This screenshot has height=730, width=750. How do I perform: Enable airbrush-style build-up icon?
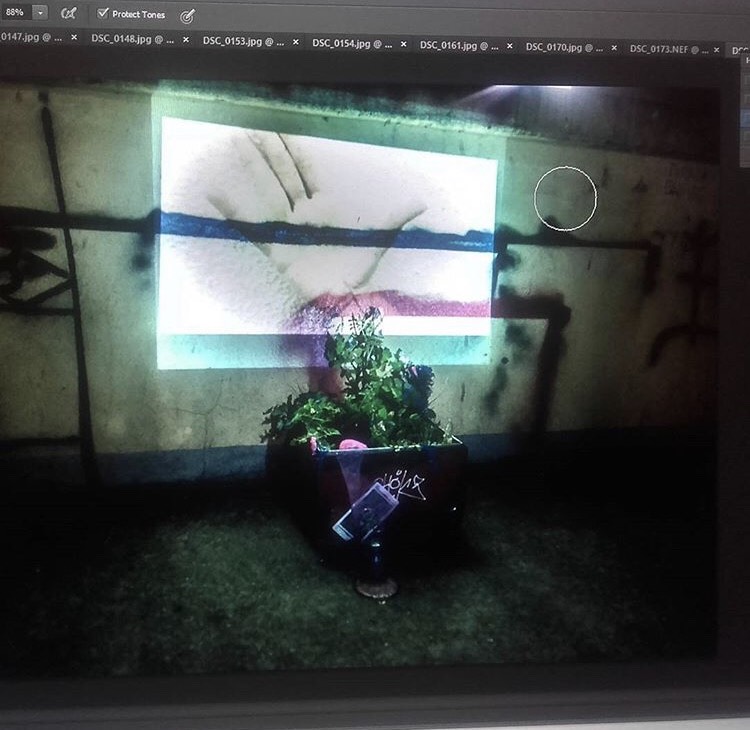68,14
